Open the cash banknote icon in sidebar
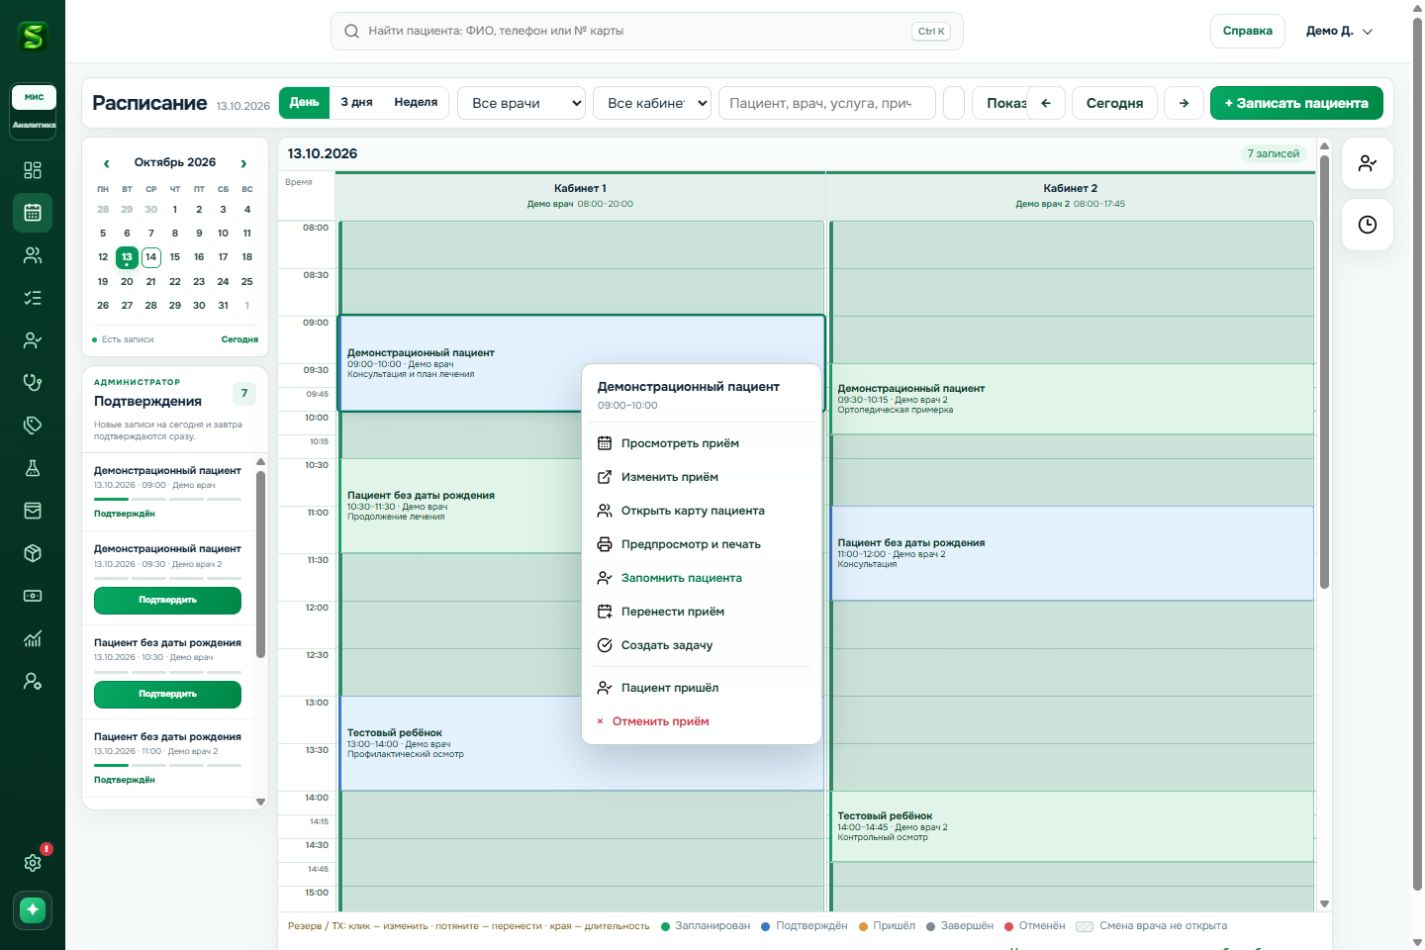The height and width of the screenshot is (950, 1425). 33,596
